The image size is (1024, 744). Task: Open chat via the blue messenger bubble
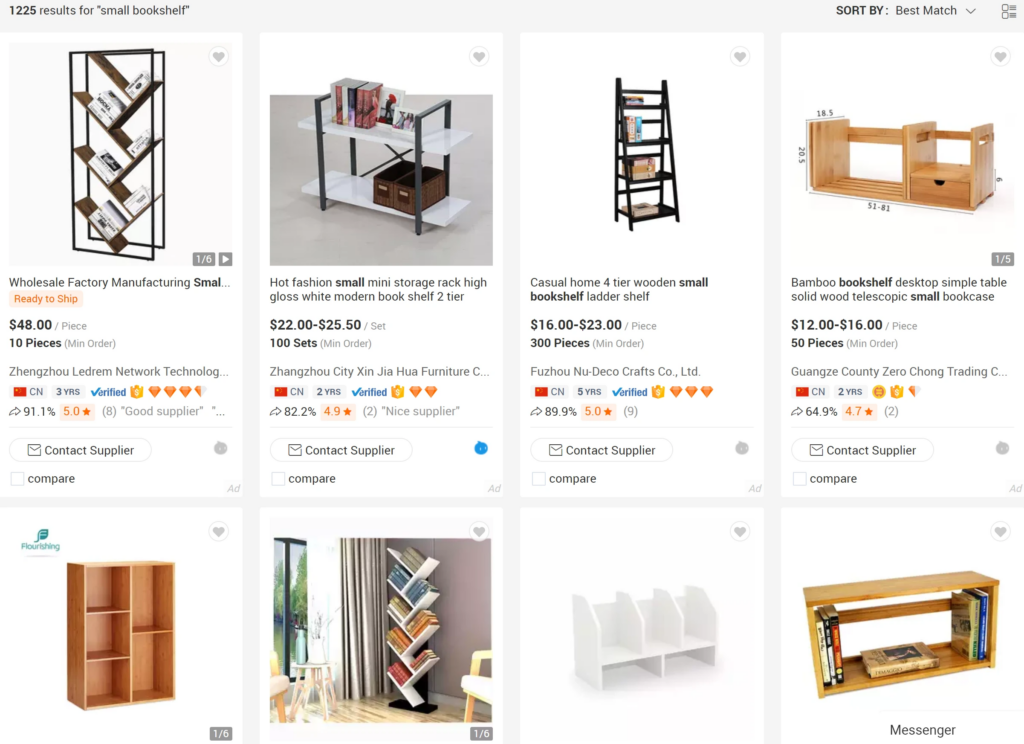pyautogui.click(x=480, y=450)
